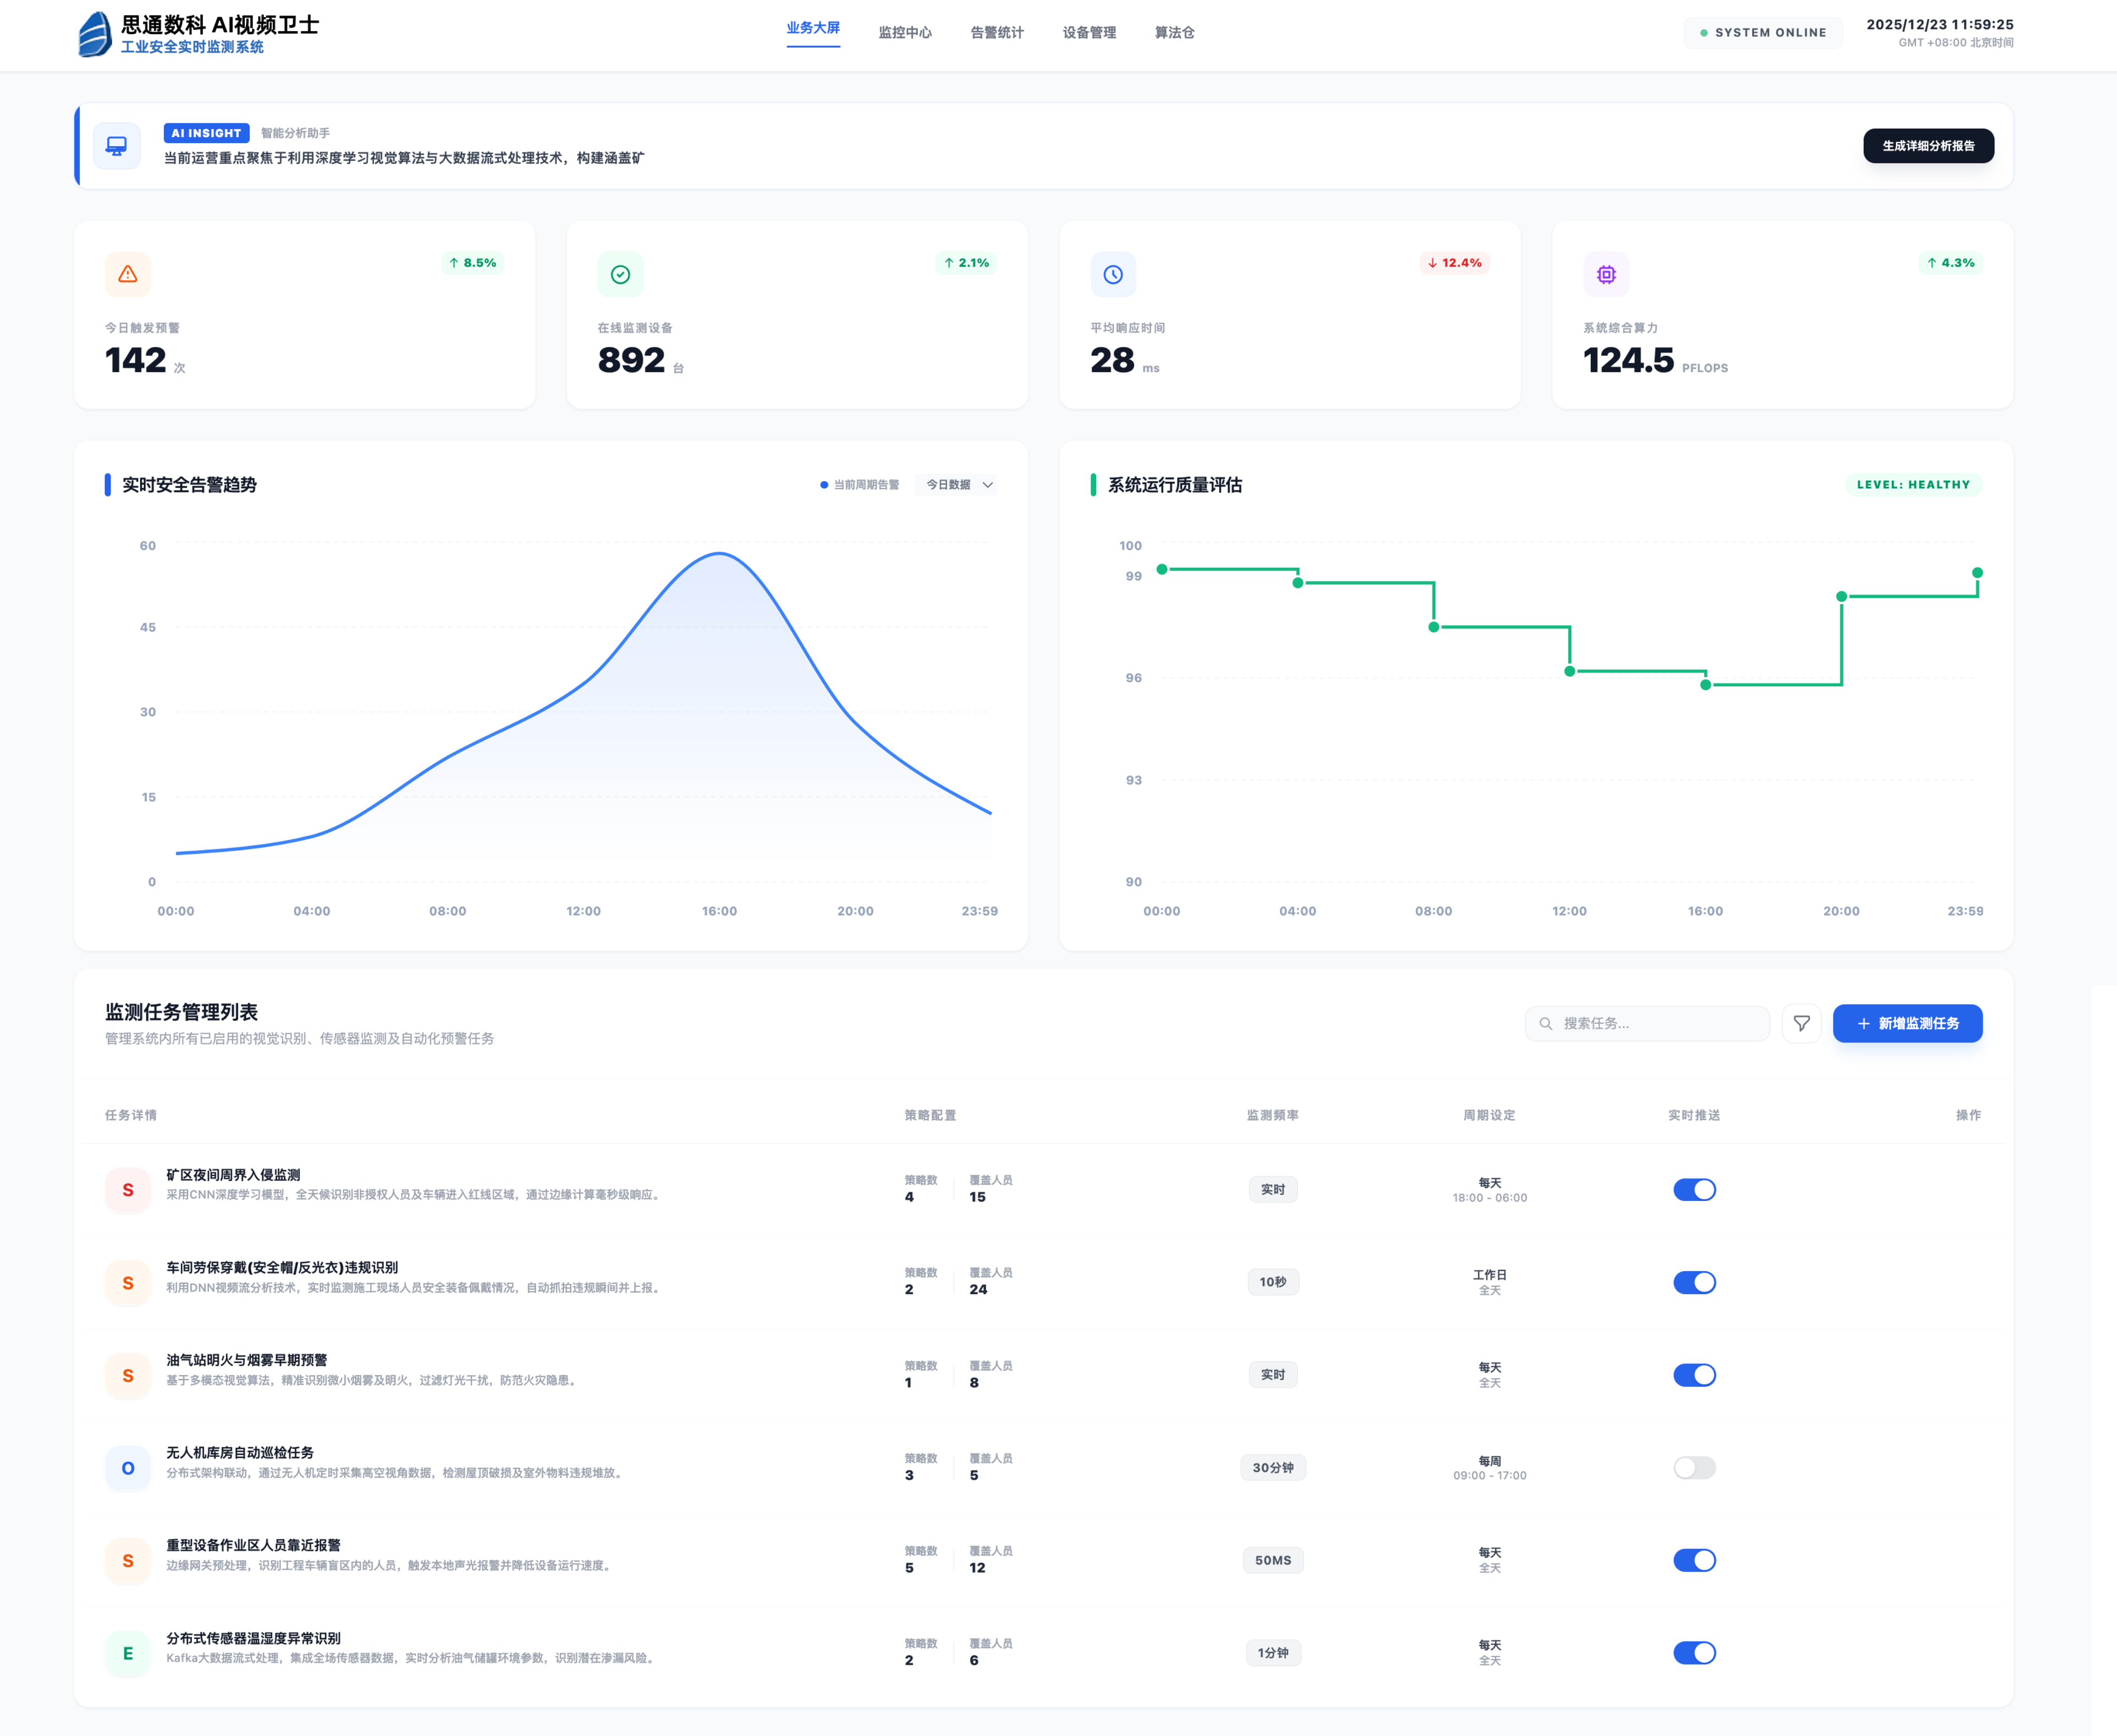Turn off push for 油气站明火与烟雾早期预警

pyautogui.click(x=1694, y=1375)
